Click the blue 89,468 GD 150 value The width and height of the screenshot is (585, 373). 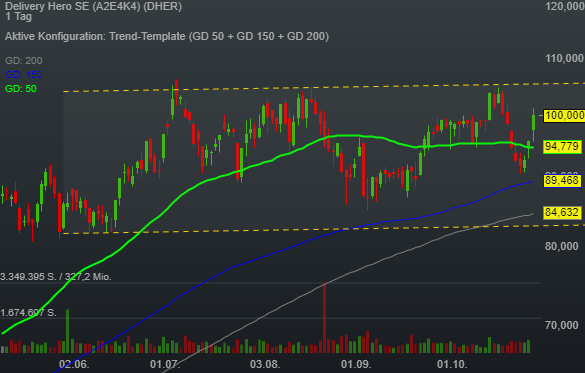561,181
